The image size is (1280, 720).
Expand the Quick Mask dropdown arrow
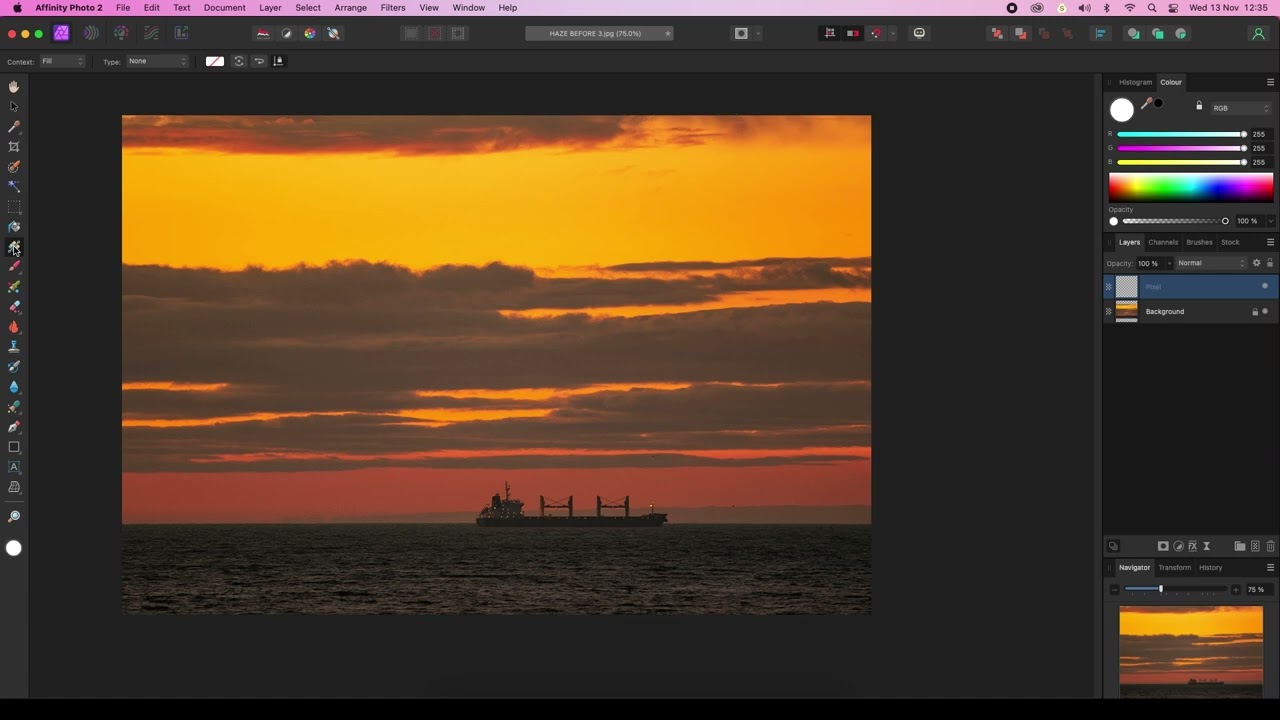[x=758, y=33]
